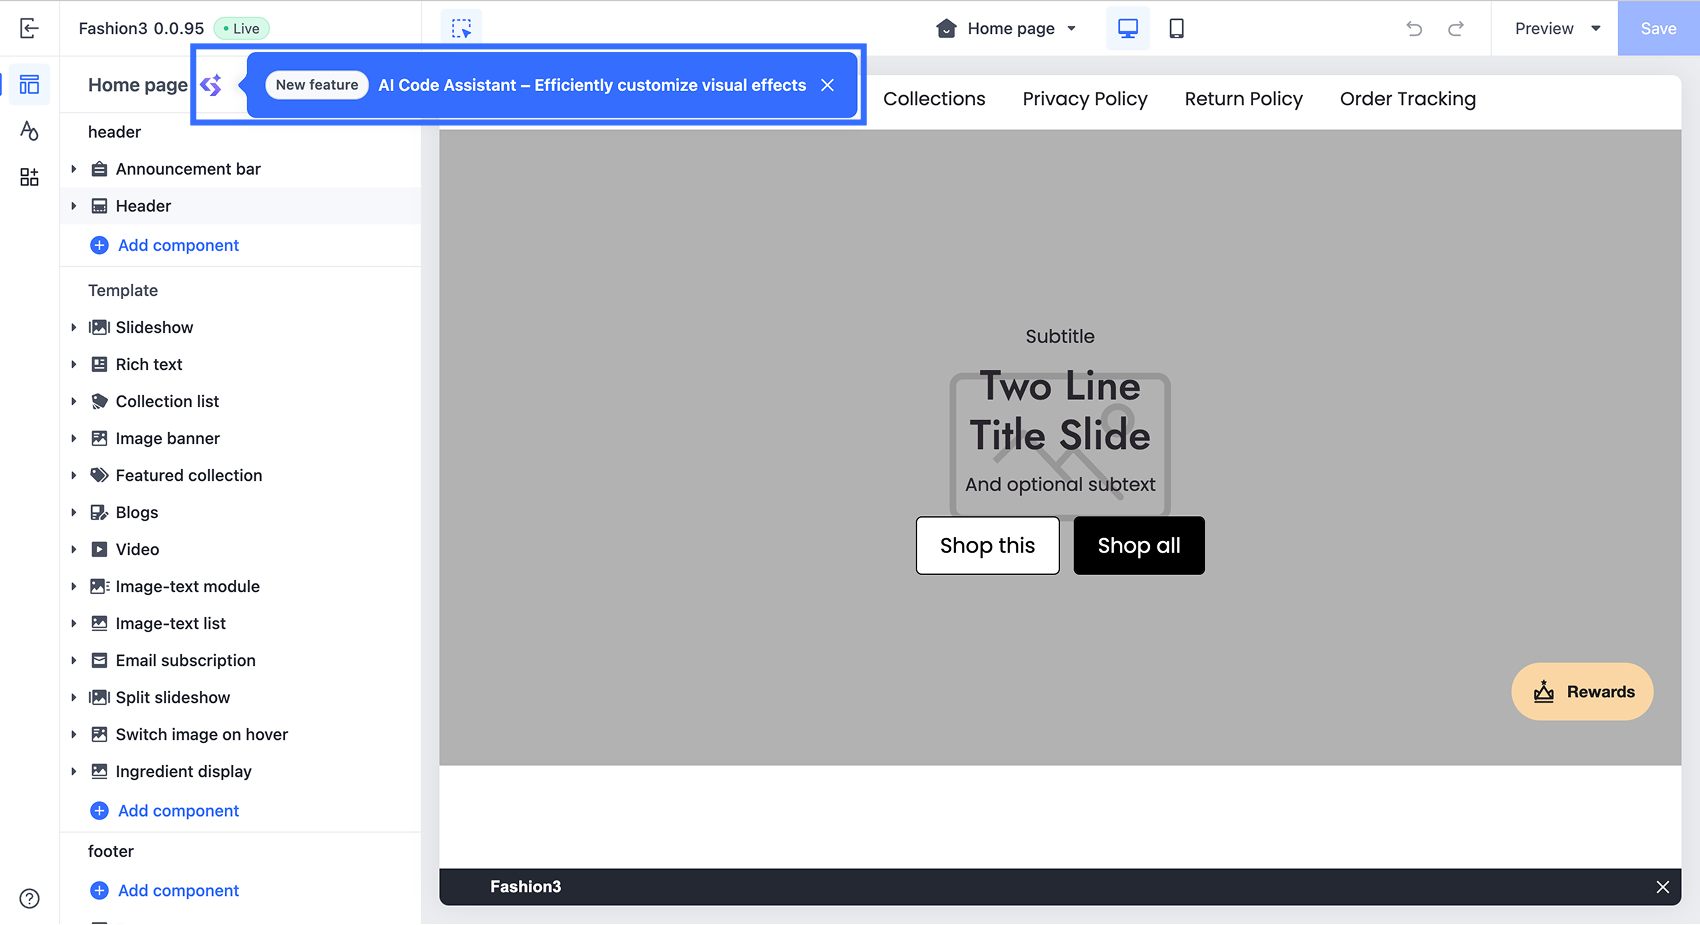Click the Email subscription envelope icon
Viewport: 1700px width, 925px height.
click(x=99, y=660)
